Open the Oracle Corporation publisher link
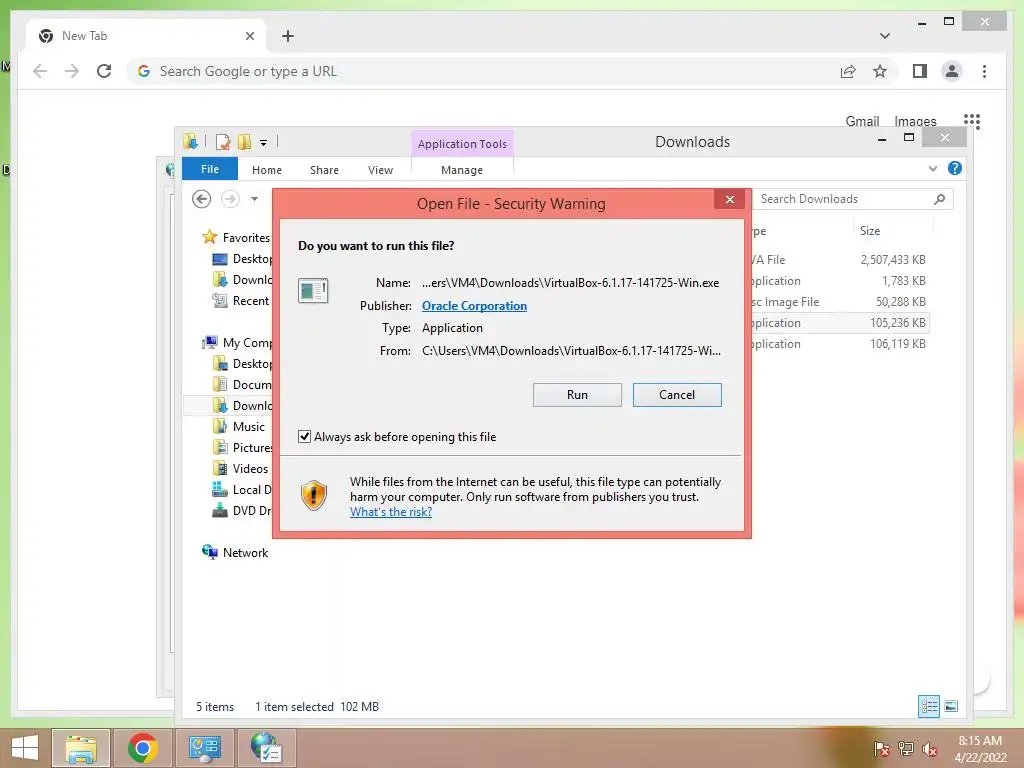This screenshot has height=768, width=1024. pyautogui.click(x=474, y=306)
